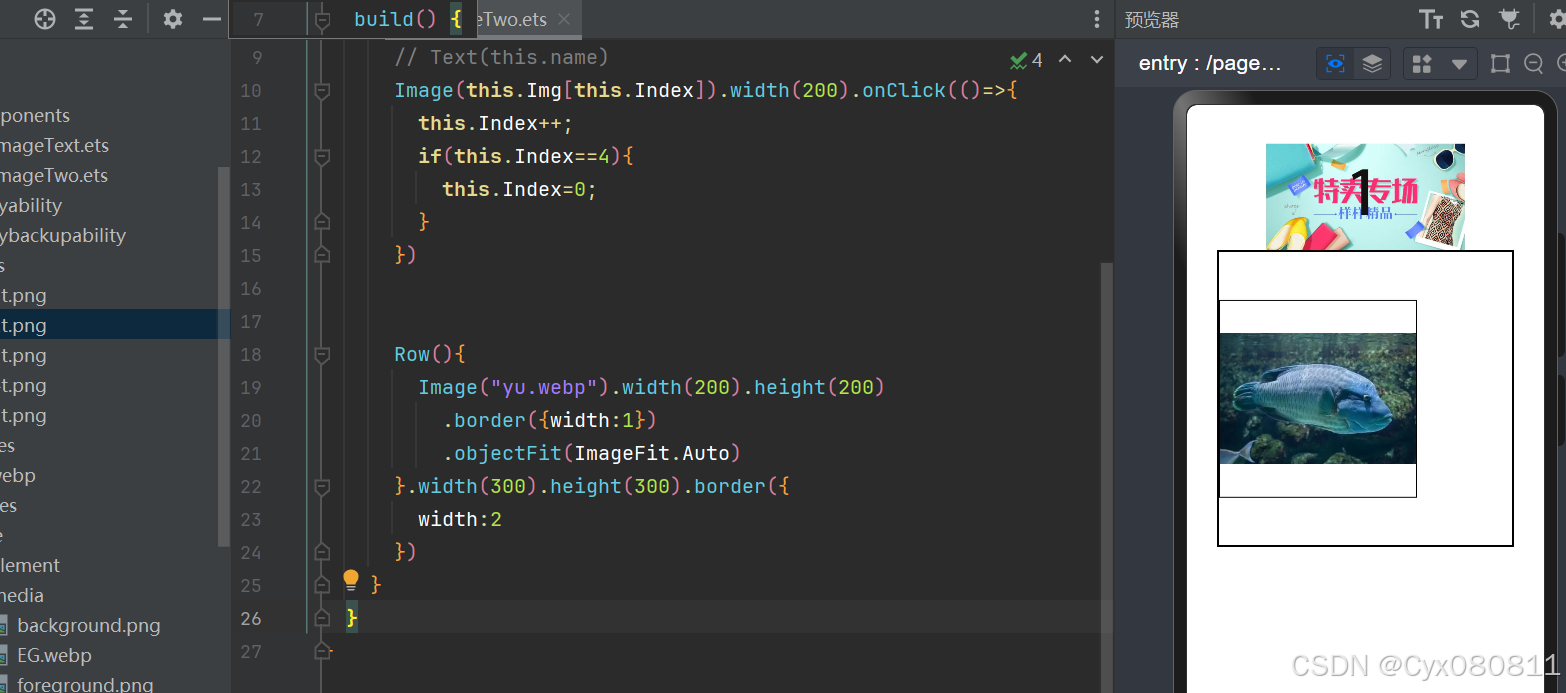Click .objectFit(ImageFit.Auto) code text

pos(591,453)
